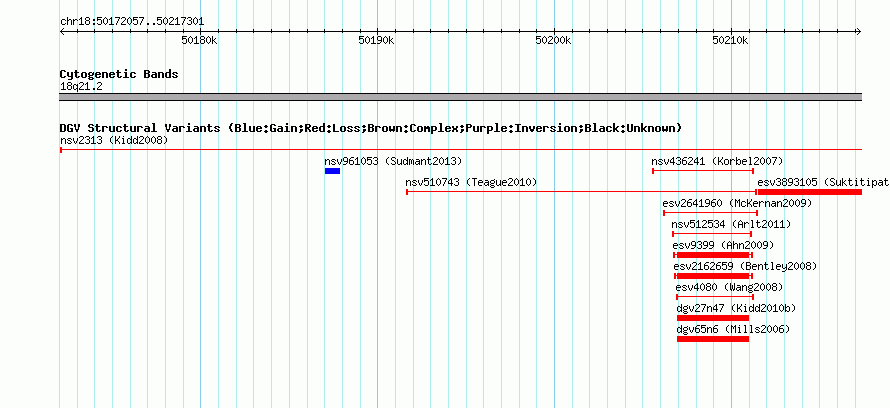Click the 50200k ruler tick label
The image size is (890, 408).
(553, 41)
